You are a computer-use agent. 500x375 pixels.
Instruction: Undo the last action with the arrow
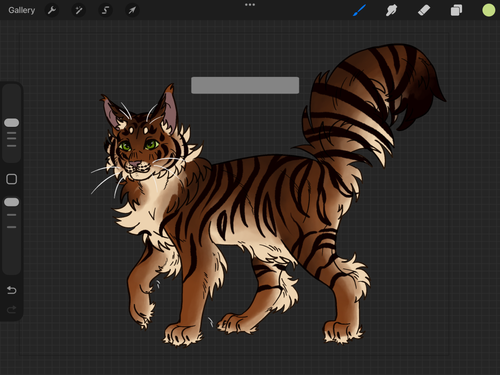click(x=12, y=290)
